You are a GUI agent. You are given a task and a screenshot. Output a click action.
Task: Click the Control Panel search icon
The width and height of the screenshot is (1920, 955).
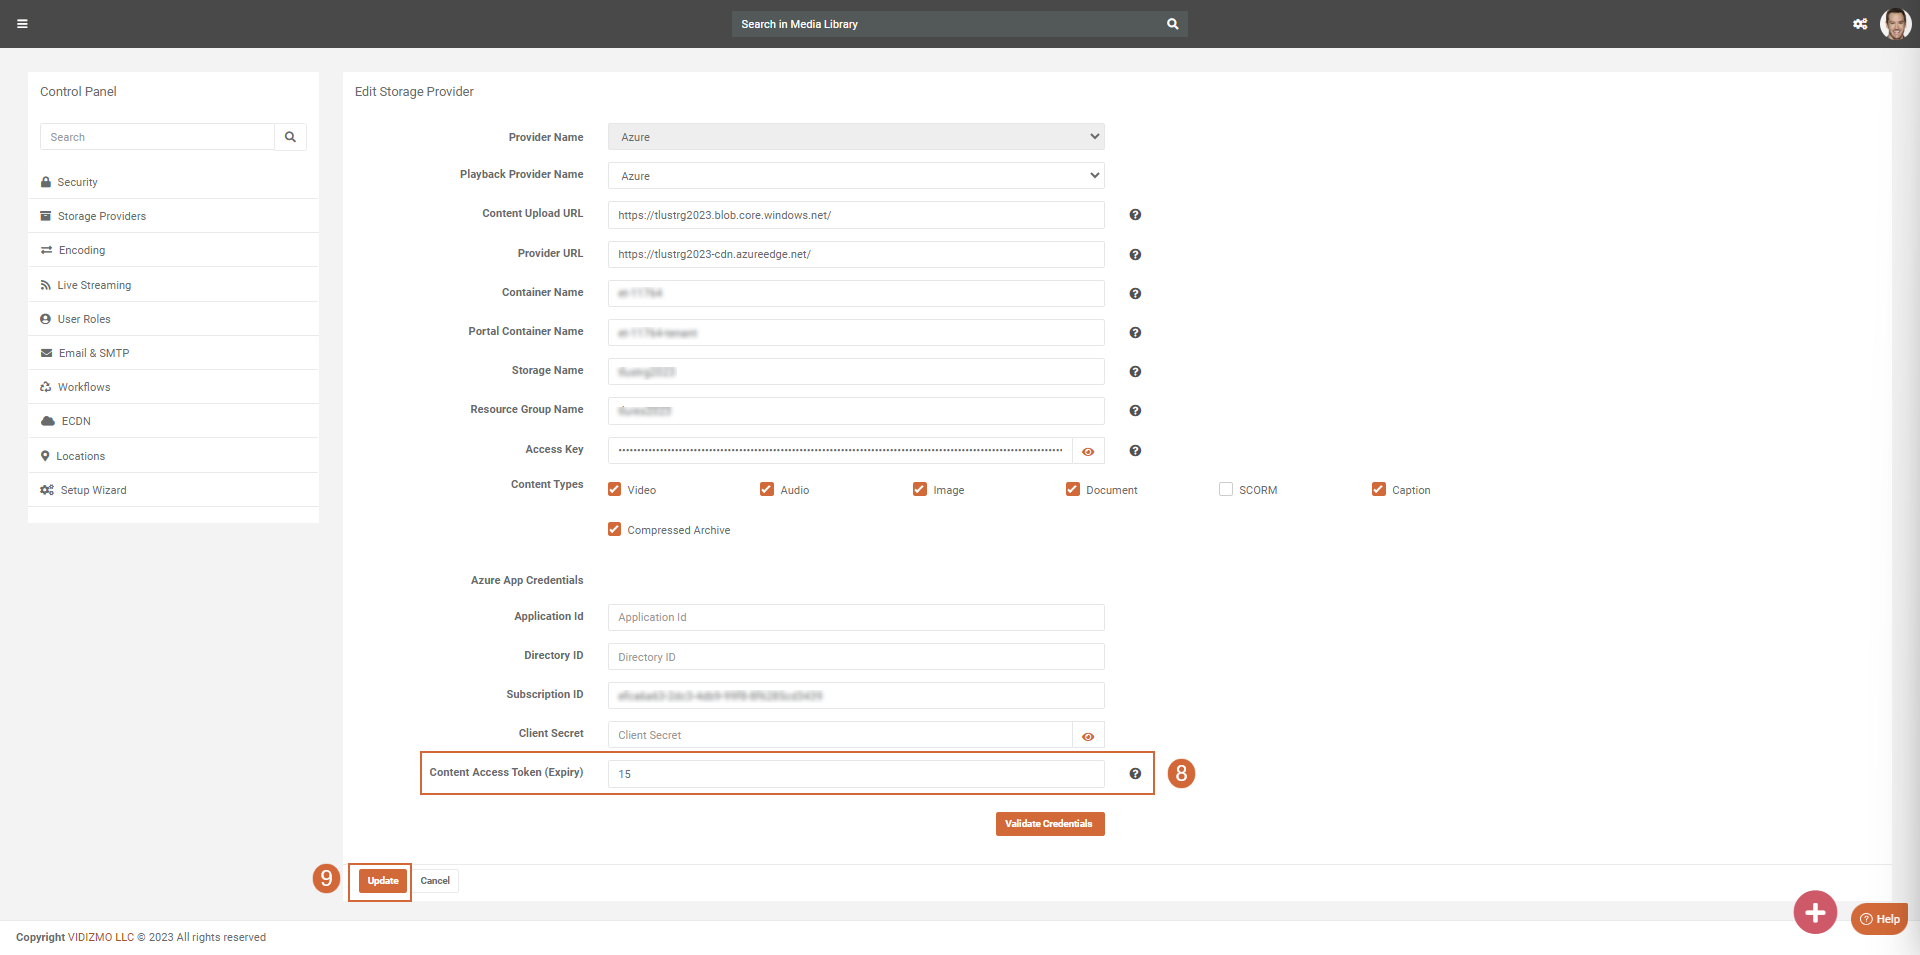pos(290,137)
